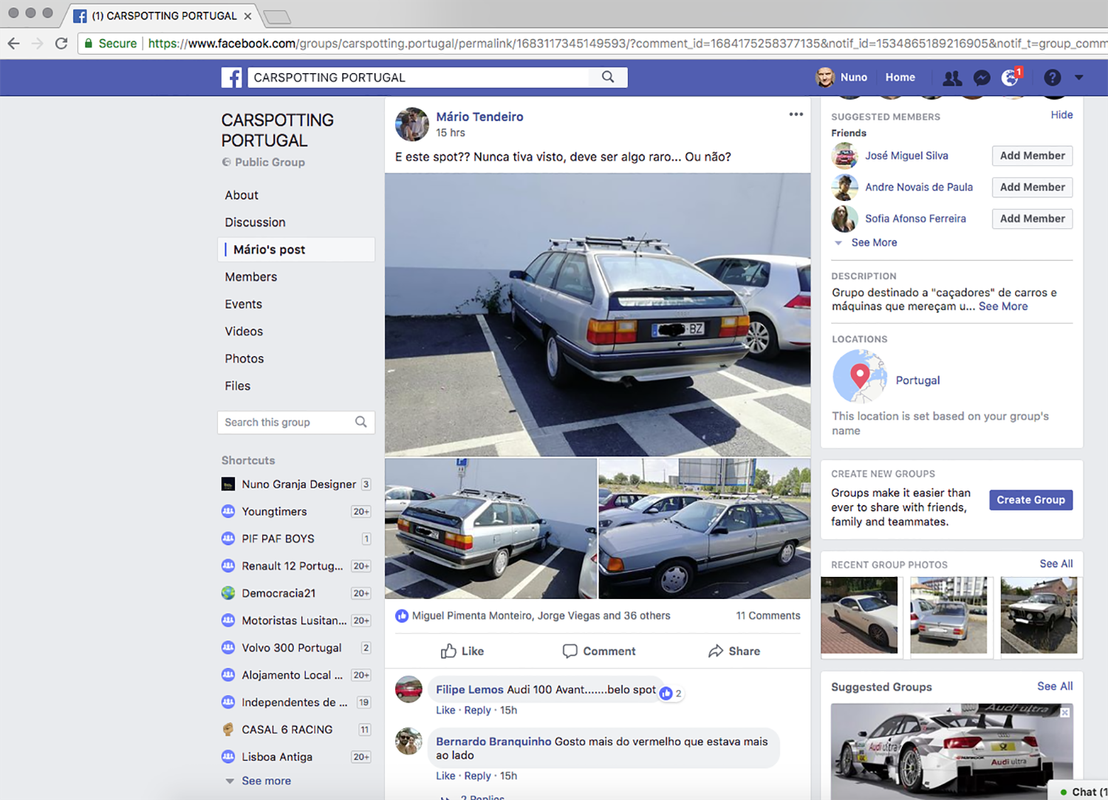Open Bernardo Branquinho's profile avatar

[408, 741]
